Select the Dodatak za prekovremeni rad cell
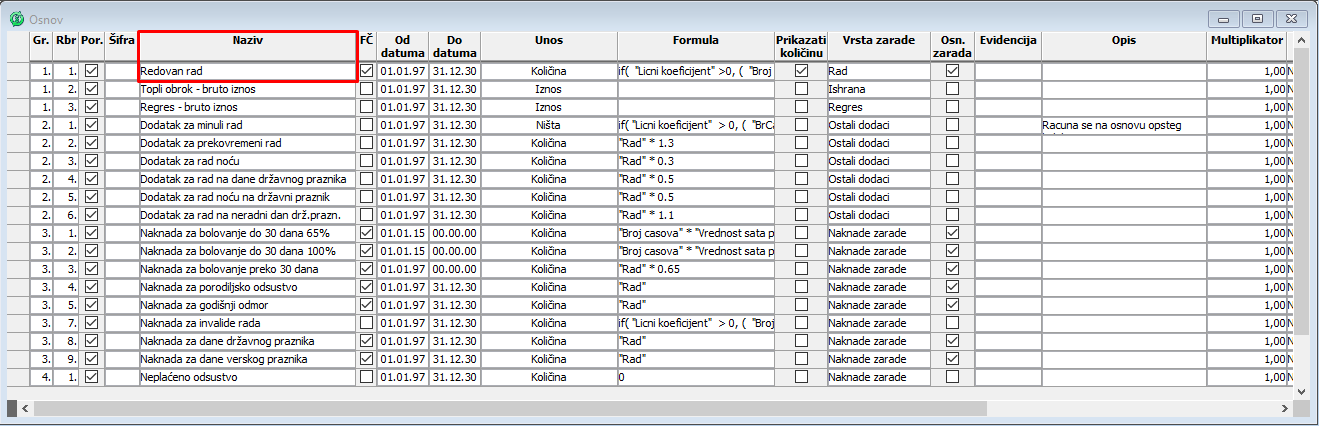 click(x=247, y=143)
